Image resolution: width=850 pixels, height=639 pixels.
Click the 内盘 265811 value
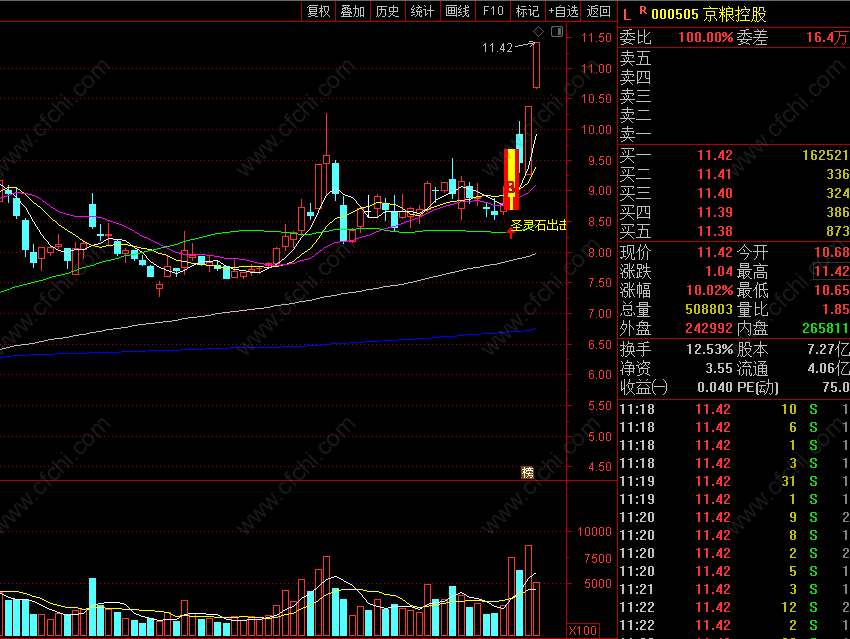825,328
